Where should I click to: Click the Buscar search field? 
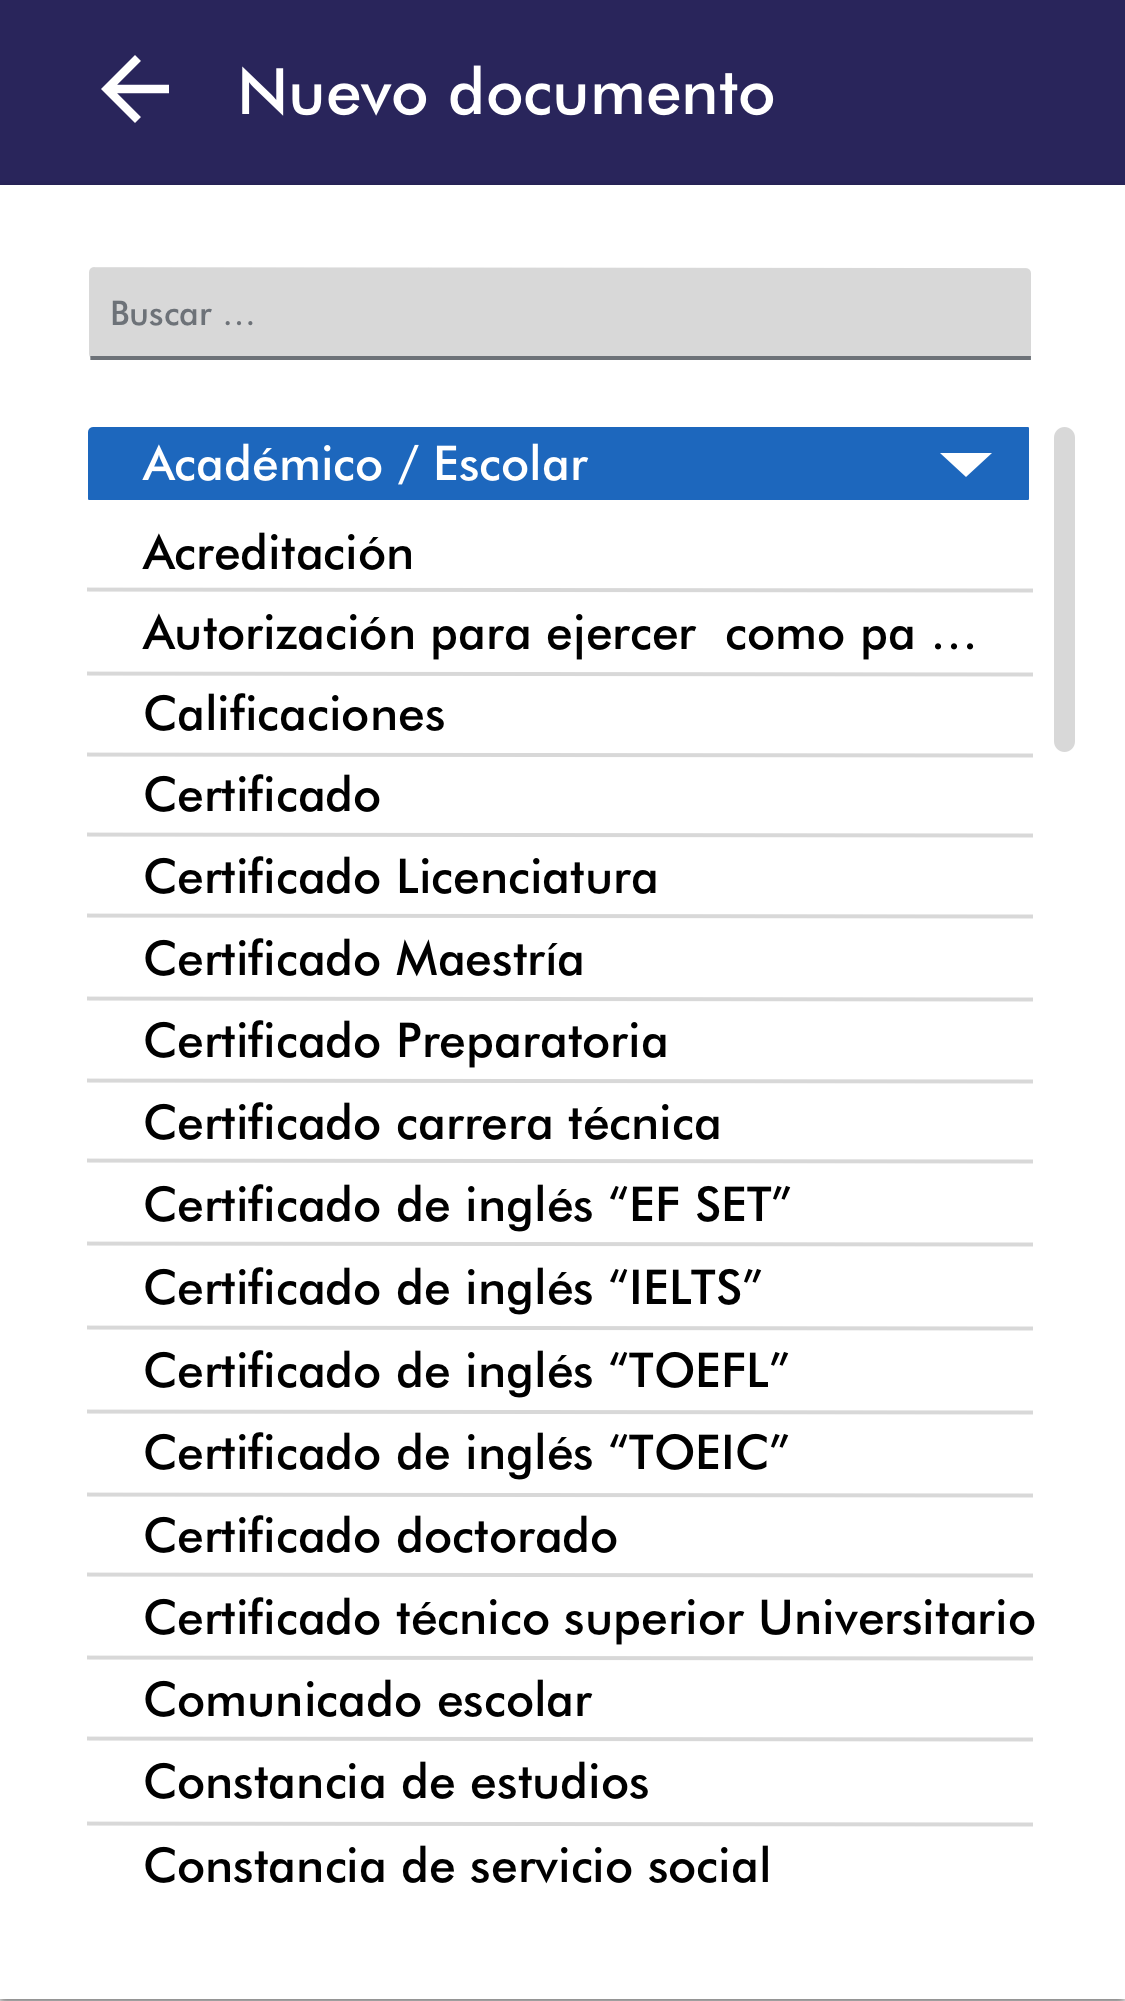(x=560, y=313)
